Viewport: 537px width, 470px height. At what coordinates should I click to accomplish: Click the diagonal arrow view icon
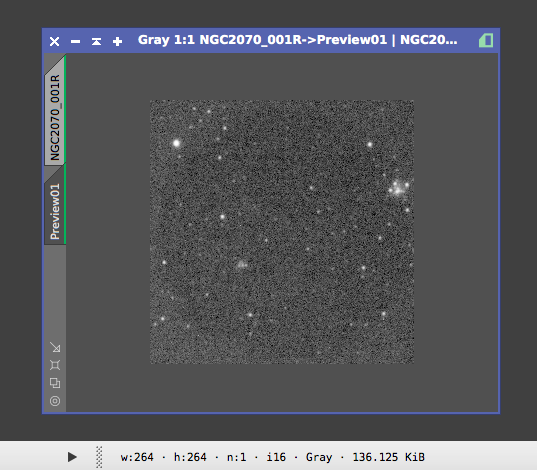(55, 347)
